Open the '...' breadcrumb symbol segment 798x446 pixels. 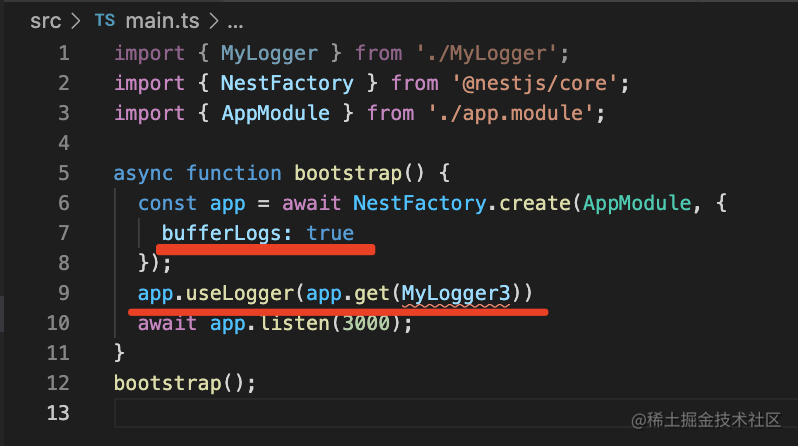(x=235, y=23)
